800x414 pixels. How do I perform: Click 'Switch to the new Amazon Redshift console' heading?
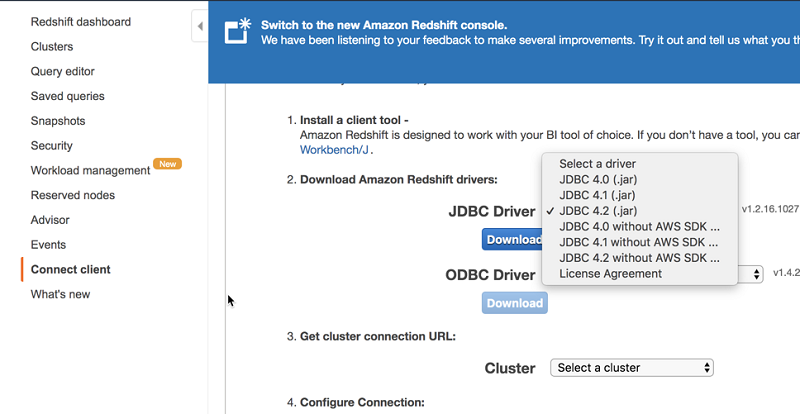384,25
